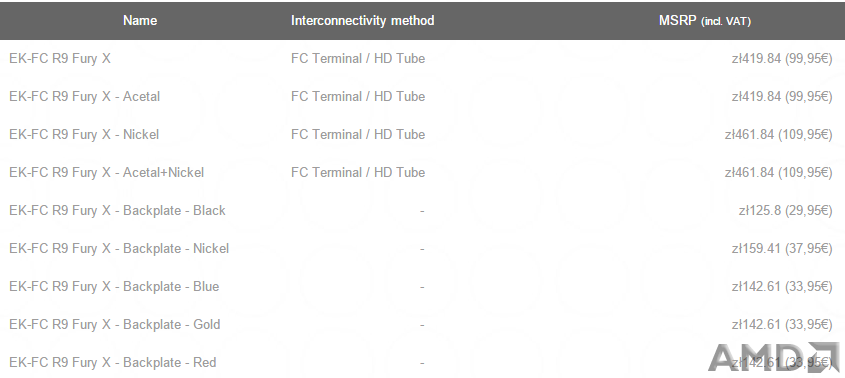Click the zł159.41 (37,95€) price

pyautogui.click(x=782, y=249)
